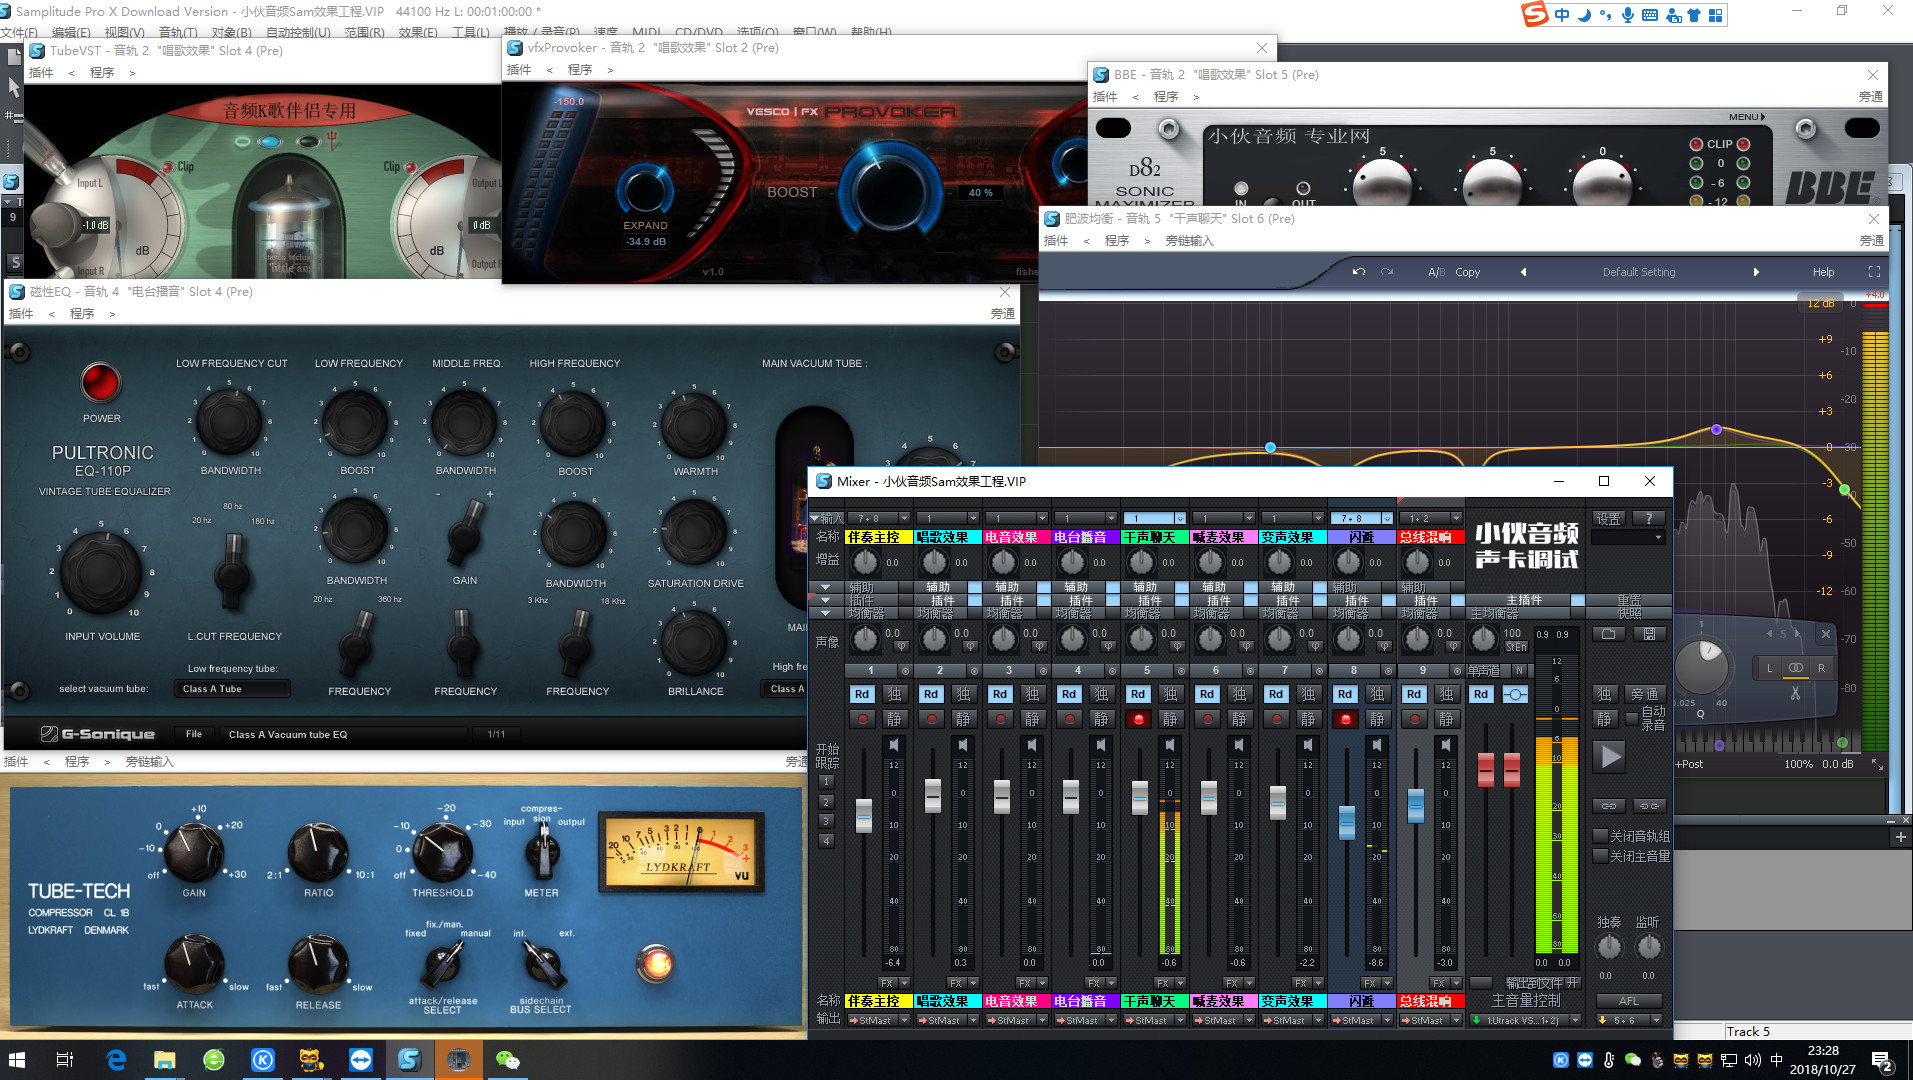Click the AFL button in the mixer
Screen dimensions: 1913x1080
click(1629, 1001)
